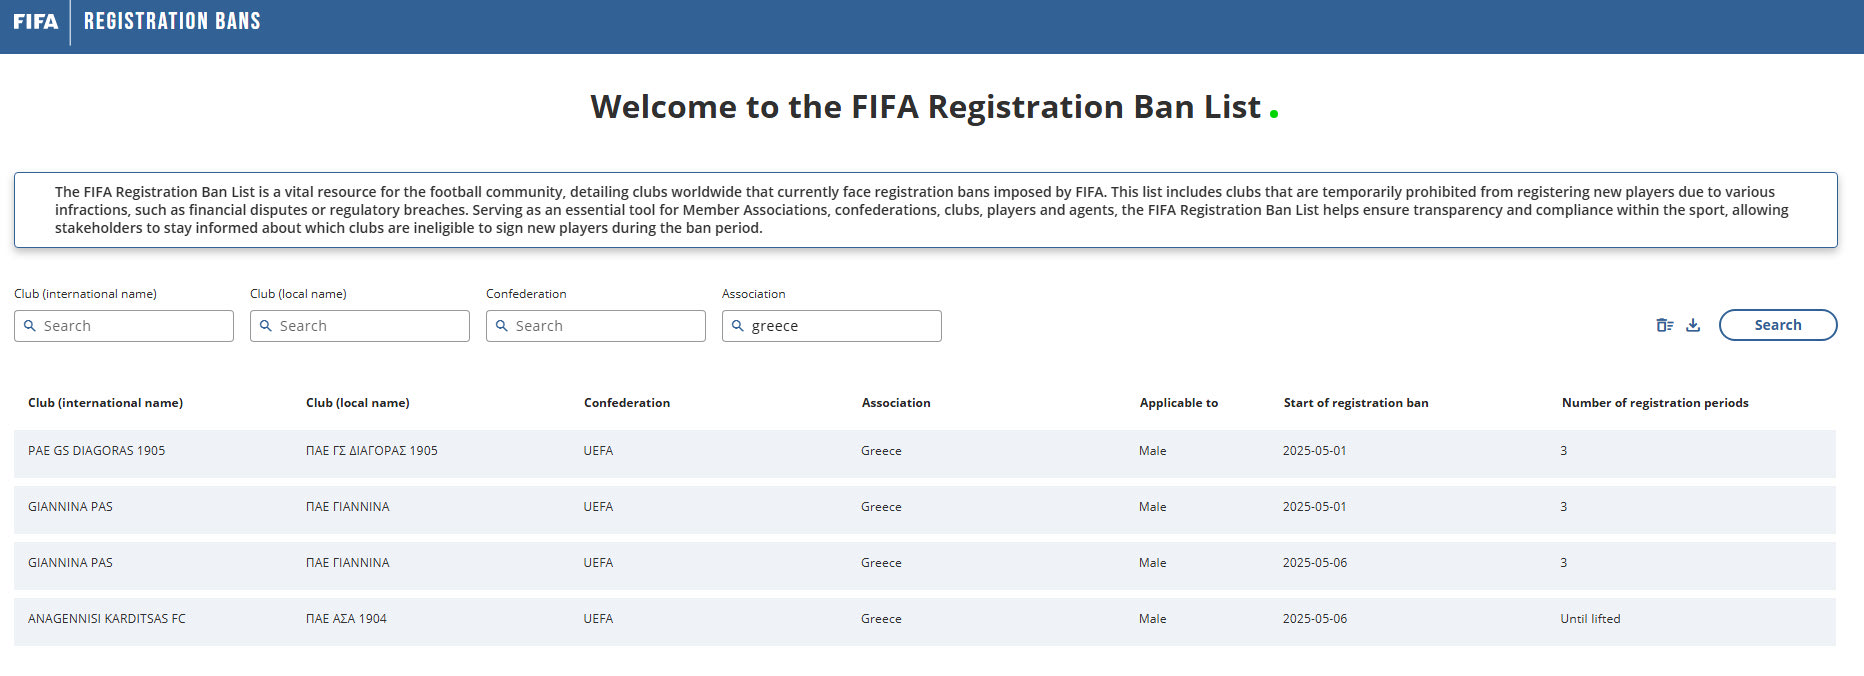This screenshot has height=676, width=1864.
Task: Select the ANAGENNISI KARDITSAS FC row
Action: (106, 619)
